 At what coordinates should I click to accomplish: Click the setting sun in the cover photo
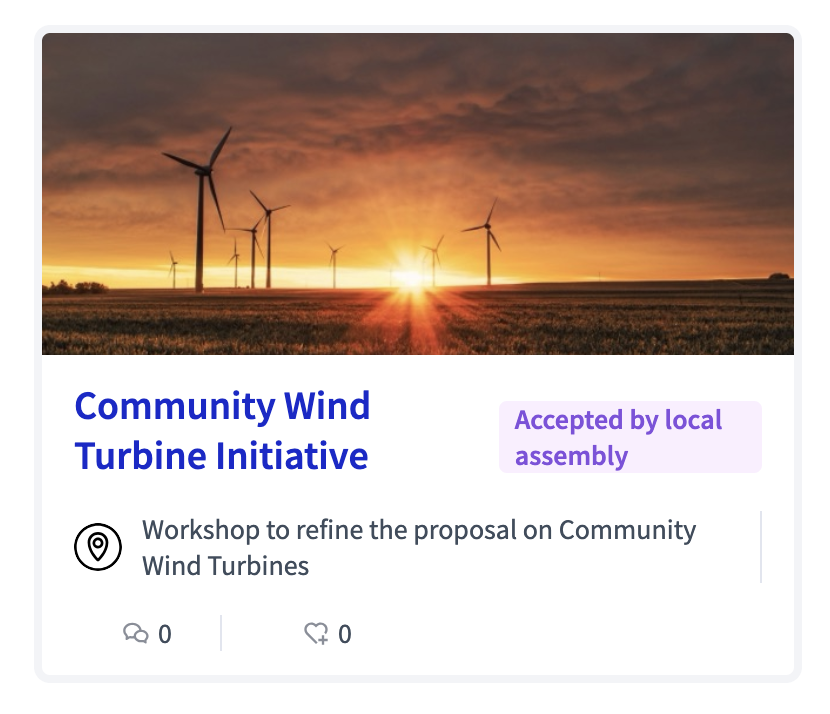click(x=410, y=276)
